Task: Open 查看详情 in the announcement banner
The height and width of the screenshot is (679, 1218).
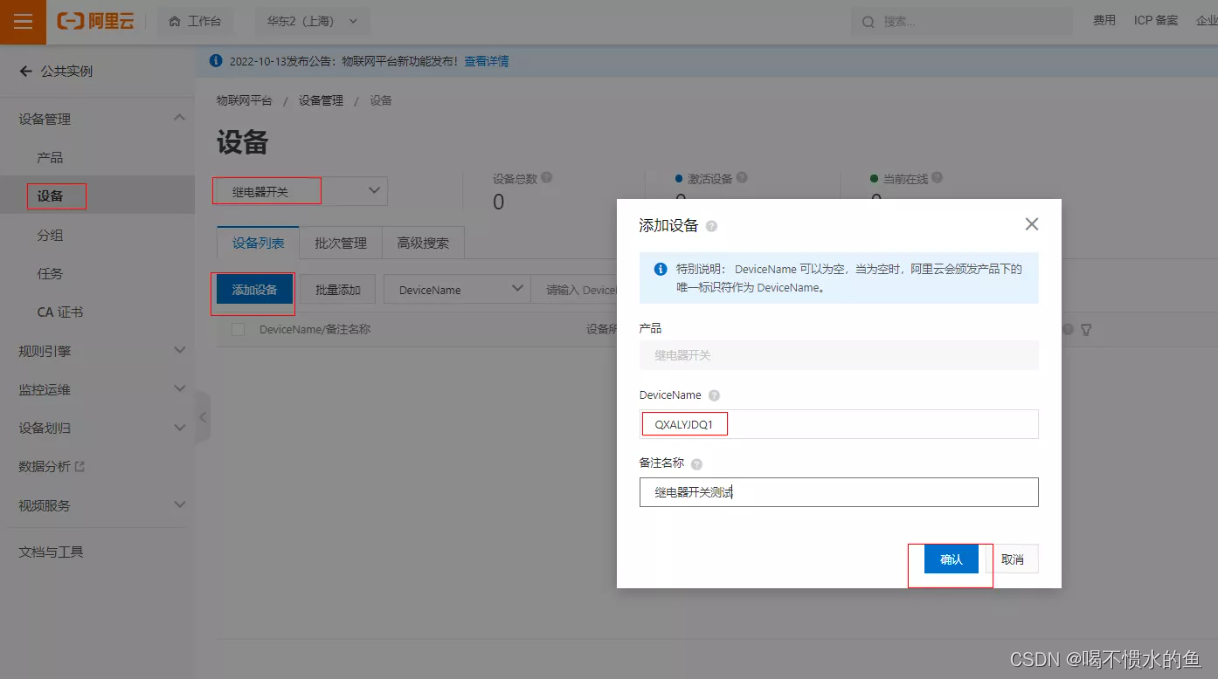Action: (x=485, y=62)
